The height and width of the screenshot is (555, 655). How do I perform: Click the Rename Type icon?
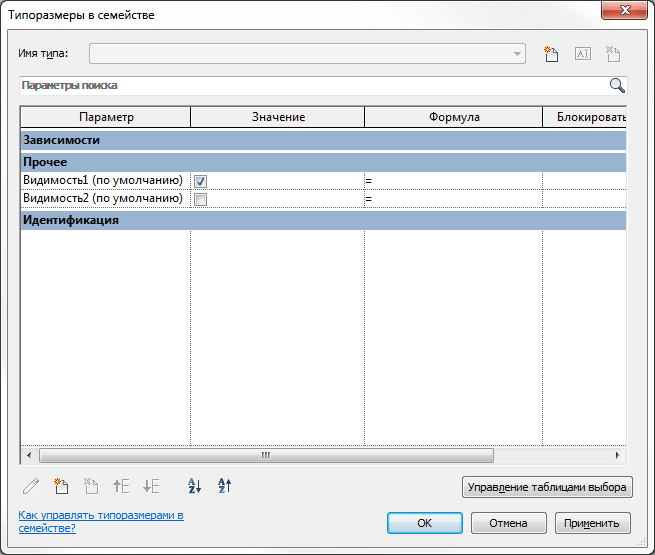583,54
